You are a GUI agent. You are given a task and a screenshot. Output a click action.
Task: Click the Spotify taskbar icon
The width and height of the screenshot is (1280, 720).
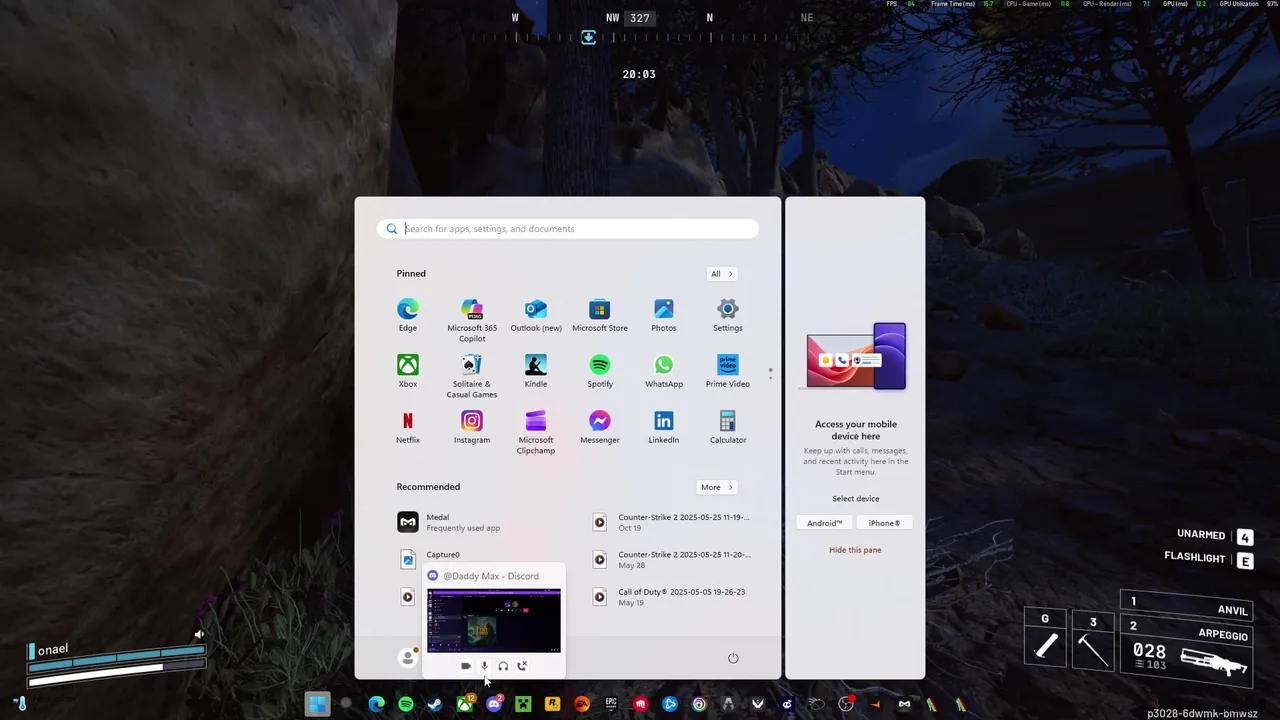[x=406, y=704]
